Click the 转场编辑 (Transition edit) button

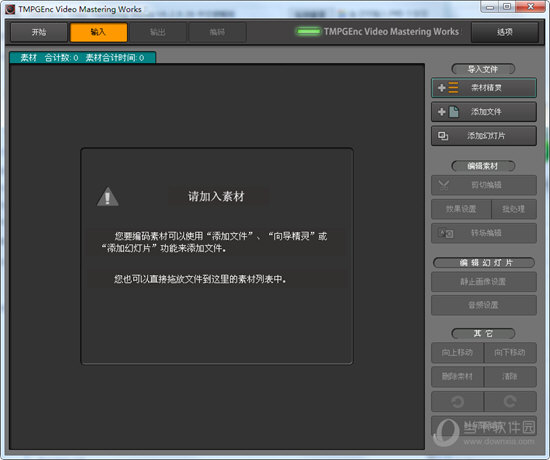484,233
